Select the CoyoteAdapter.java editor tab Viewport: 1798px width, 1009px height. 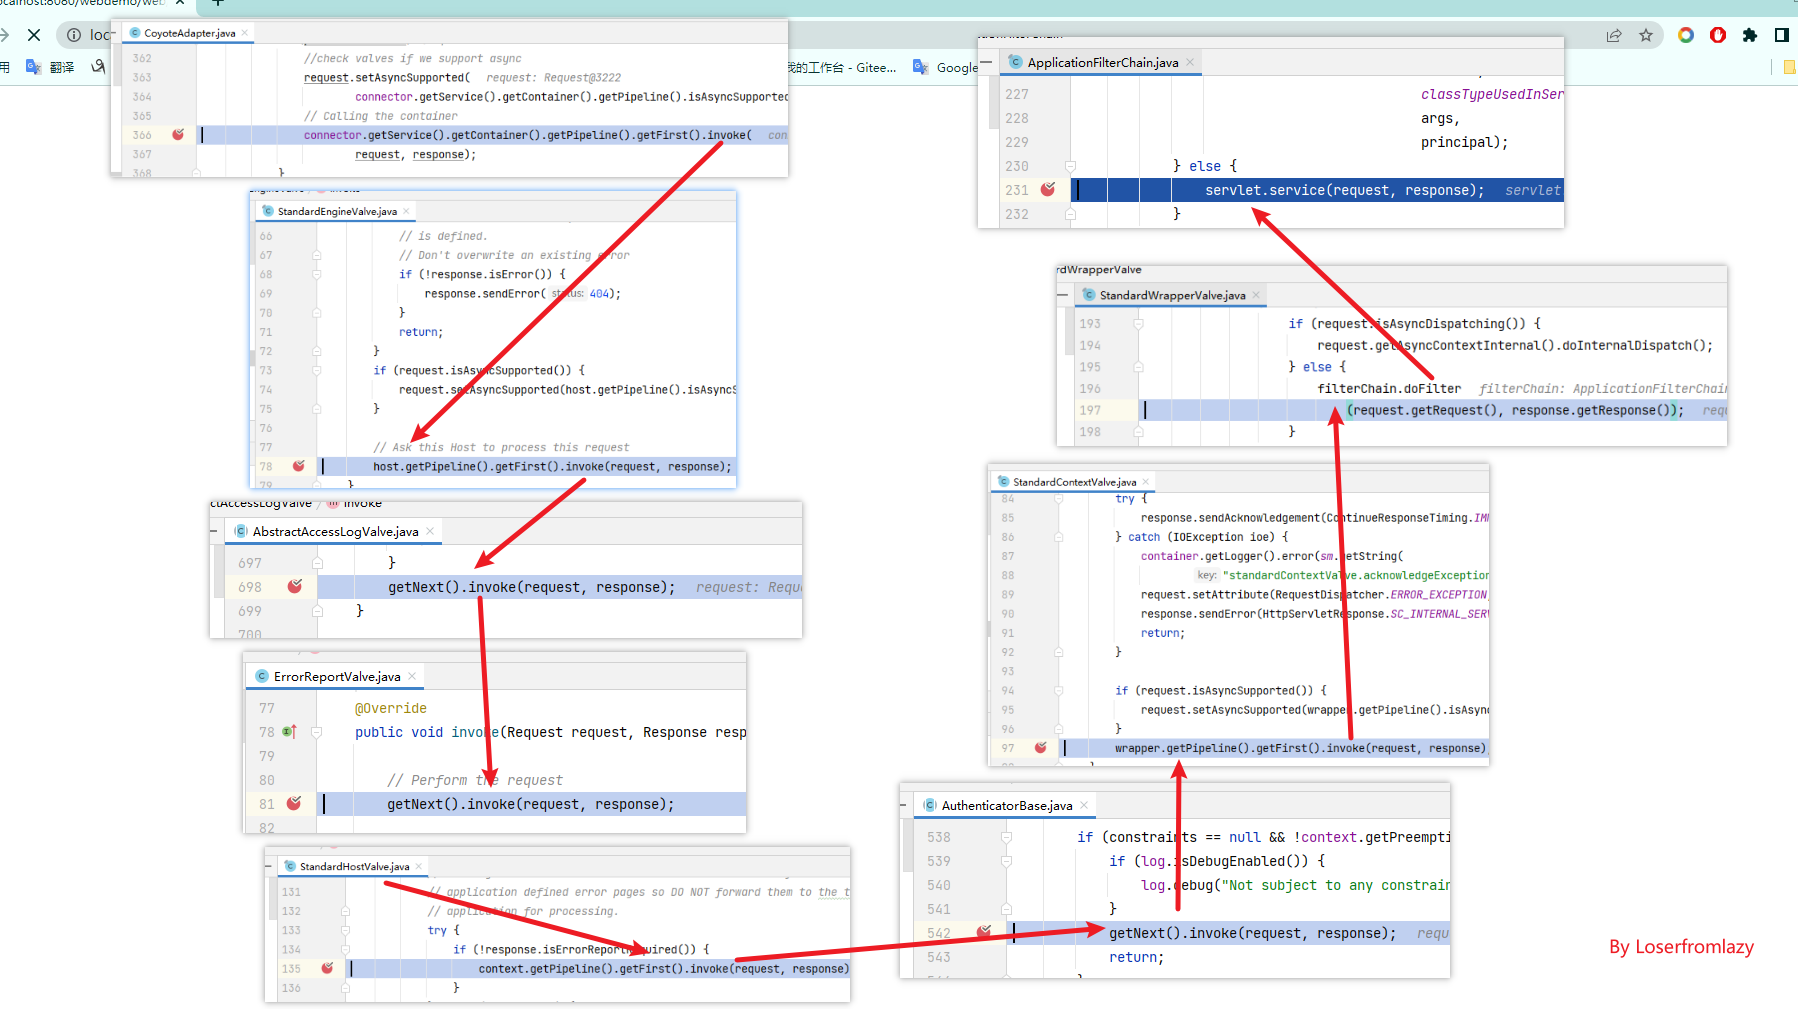point(189,33)
